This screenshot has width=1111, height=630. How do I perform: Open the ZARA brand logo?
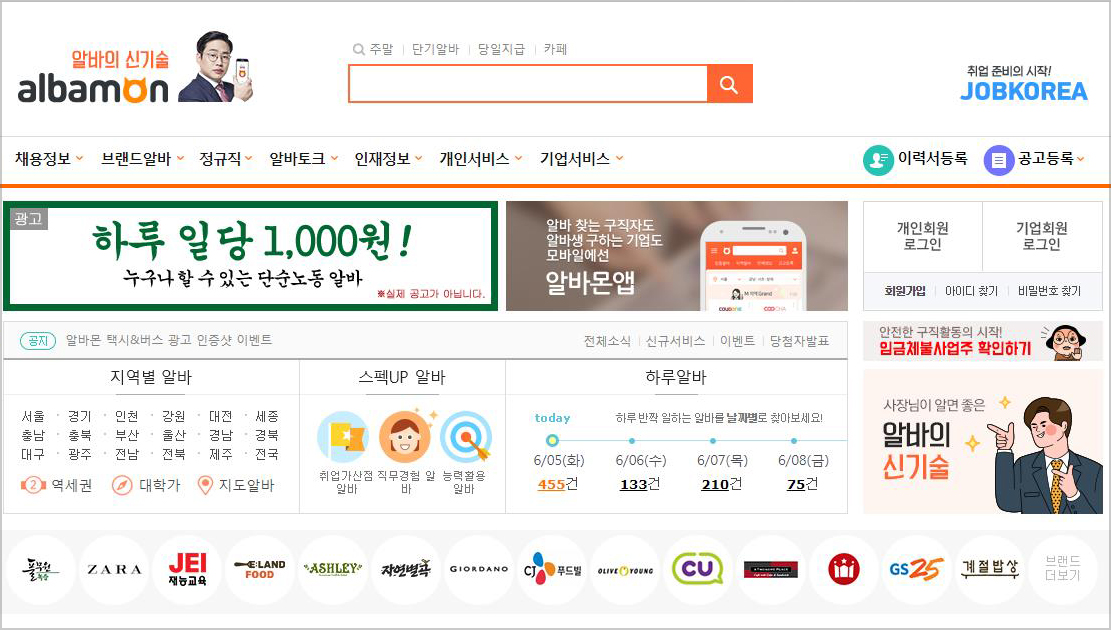pyautogui.click(x=114, y=570)
